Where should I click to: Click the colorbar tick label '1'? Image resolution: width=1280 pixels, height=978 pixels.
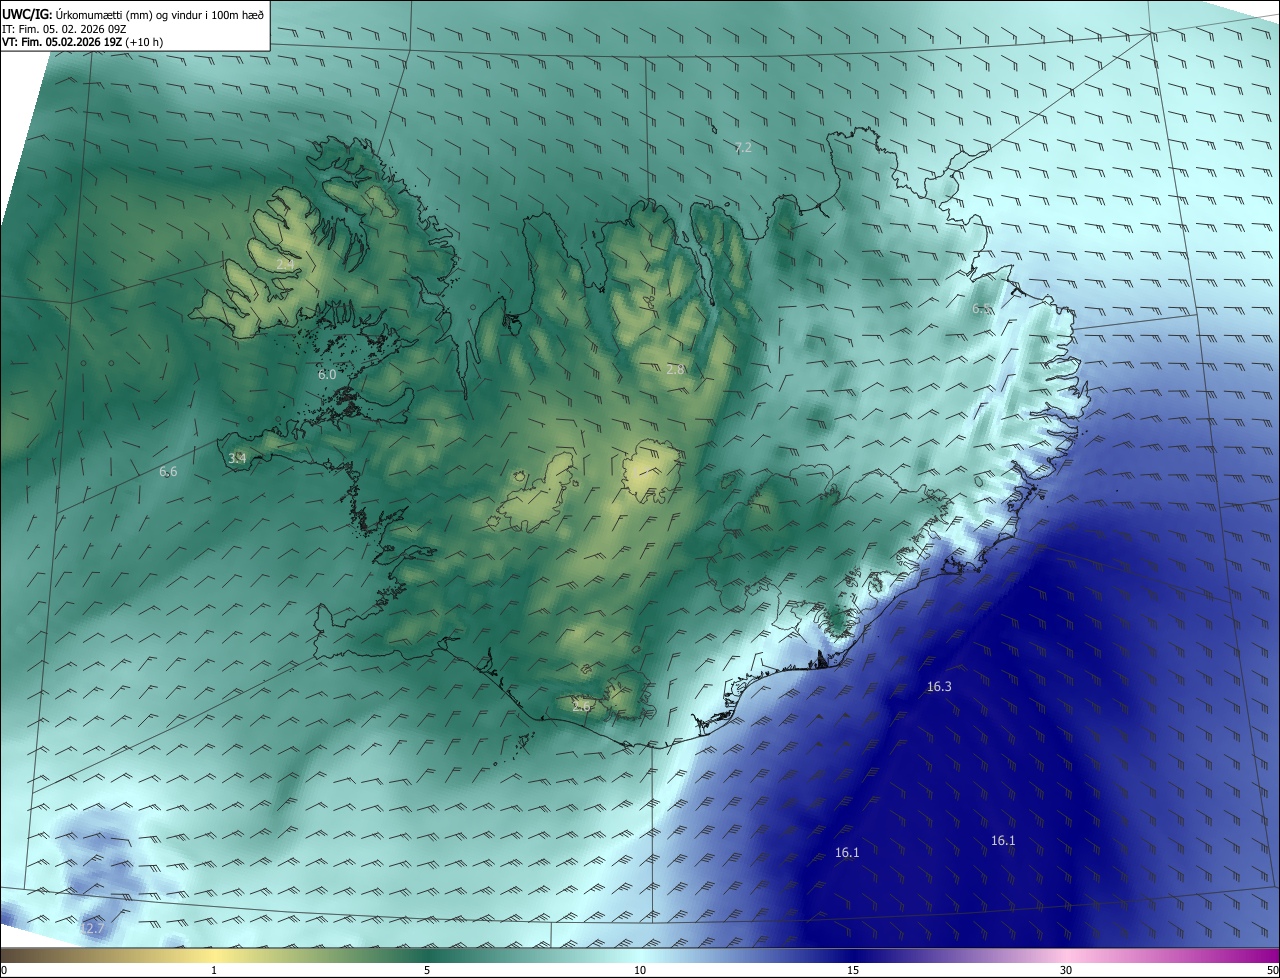(214, 970)
